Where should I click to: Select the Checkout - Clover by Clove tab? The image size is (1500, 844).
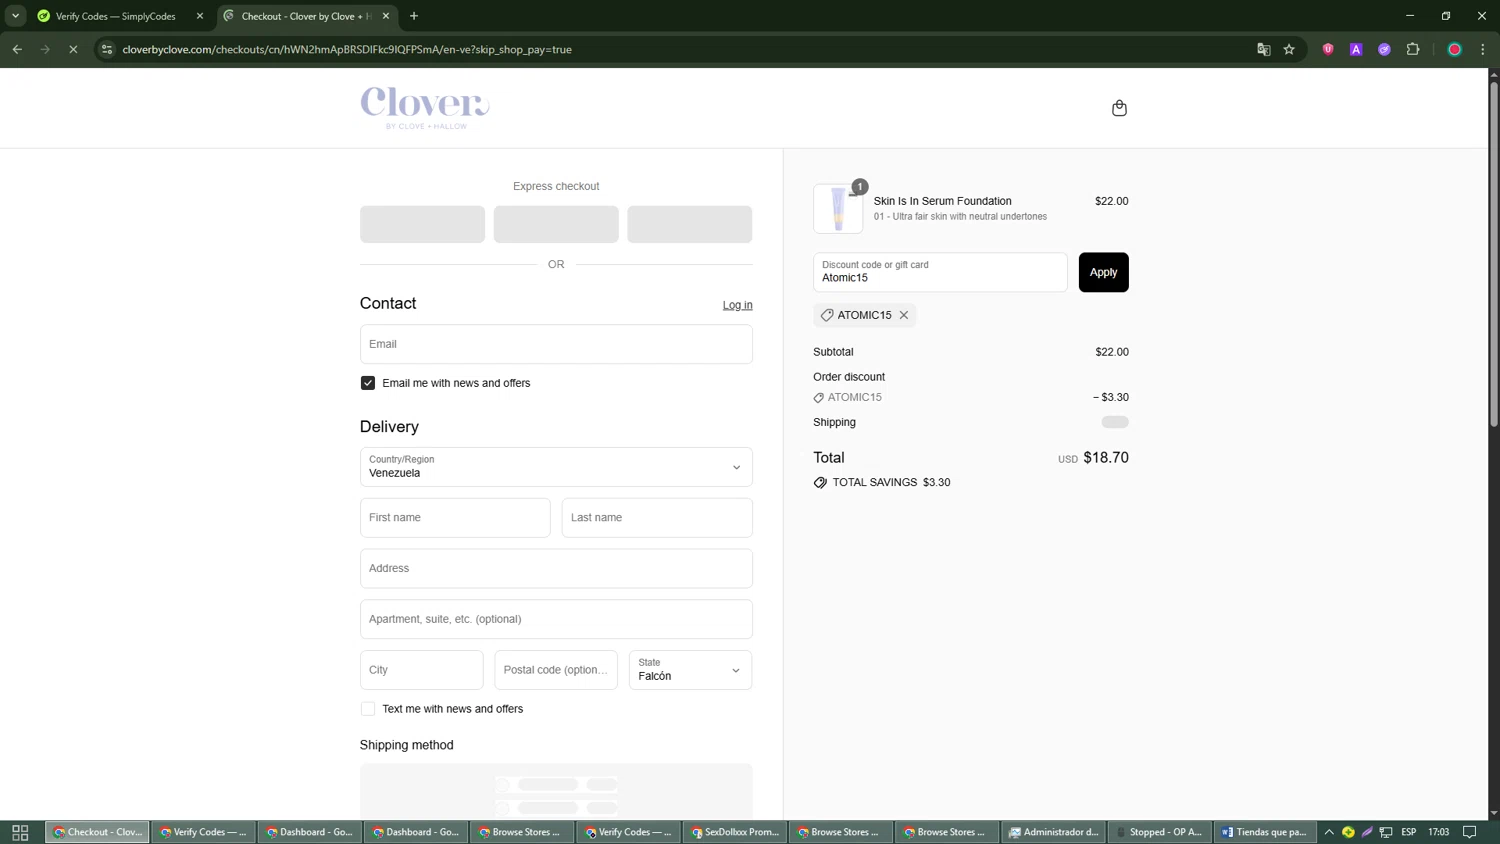pos(305,16)
